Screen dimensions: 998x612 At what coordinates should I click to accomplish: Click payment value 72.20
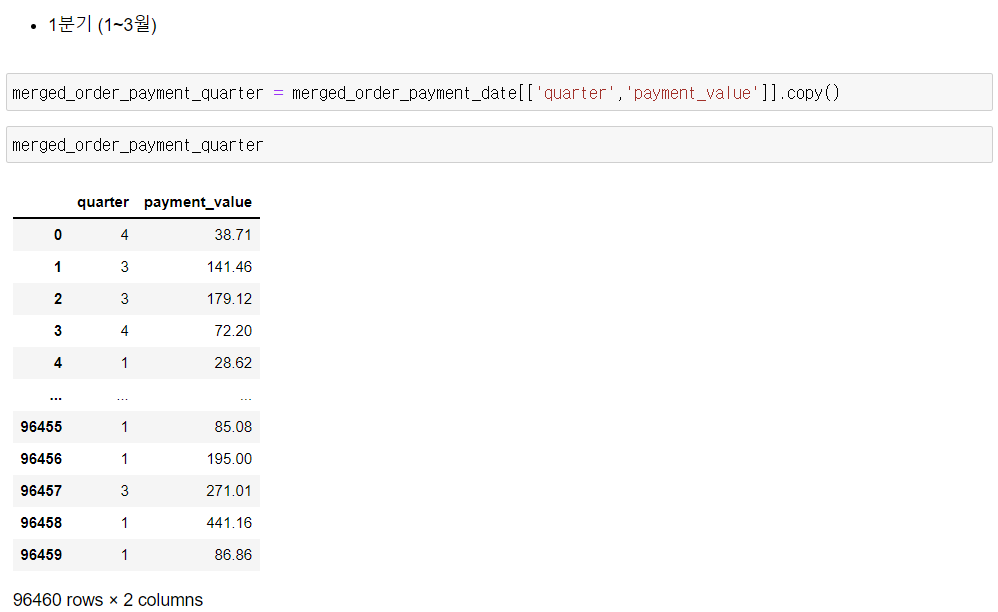click(x=233, y=331)
